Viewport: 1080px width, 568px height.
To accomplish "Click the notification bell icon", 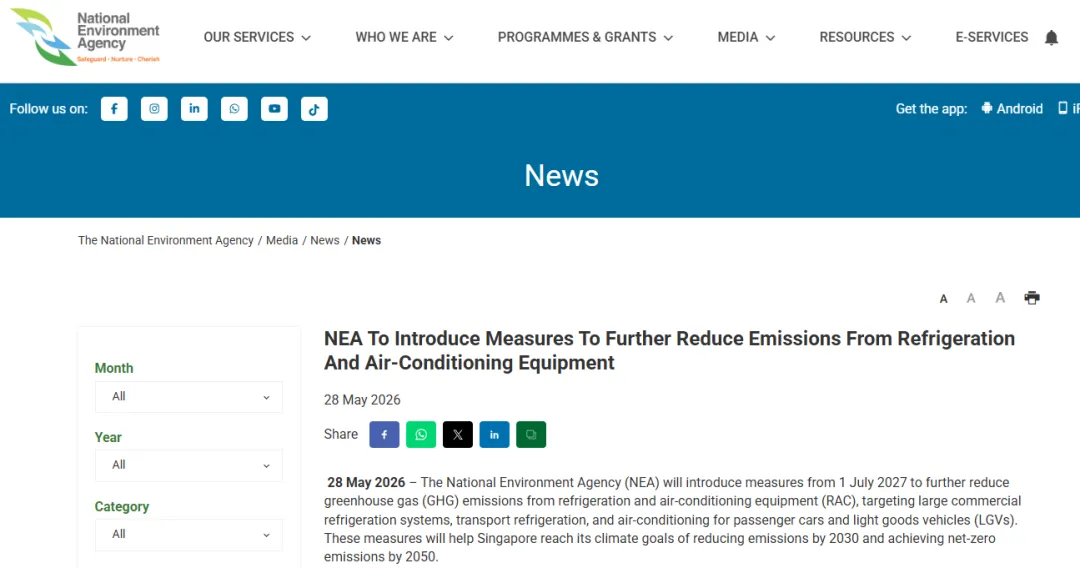I will point(1051,37).
